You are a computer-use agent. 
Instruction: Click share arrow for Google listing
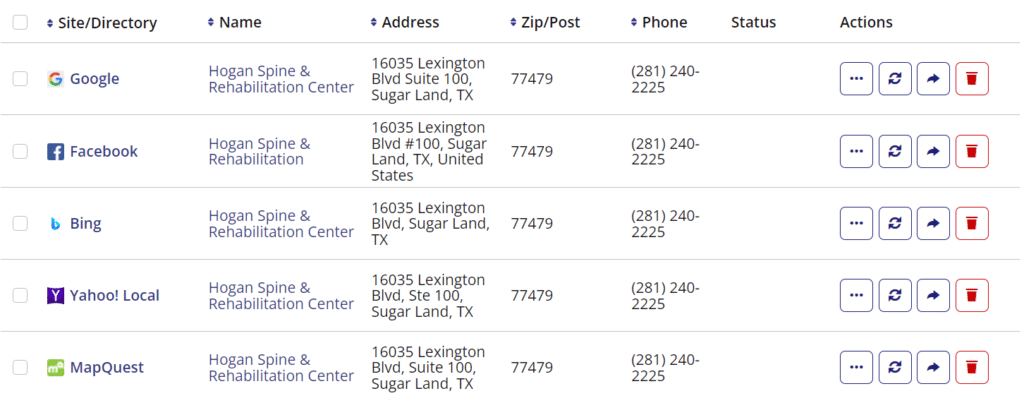(933, 79)
